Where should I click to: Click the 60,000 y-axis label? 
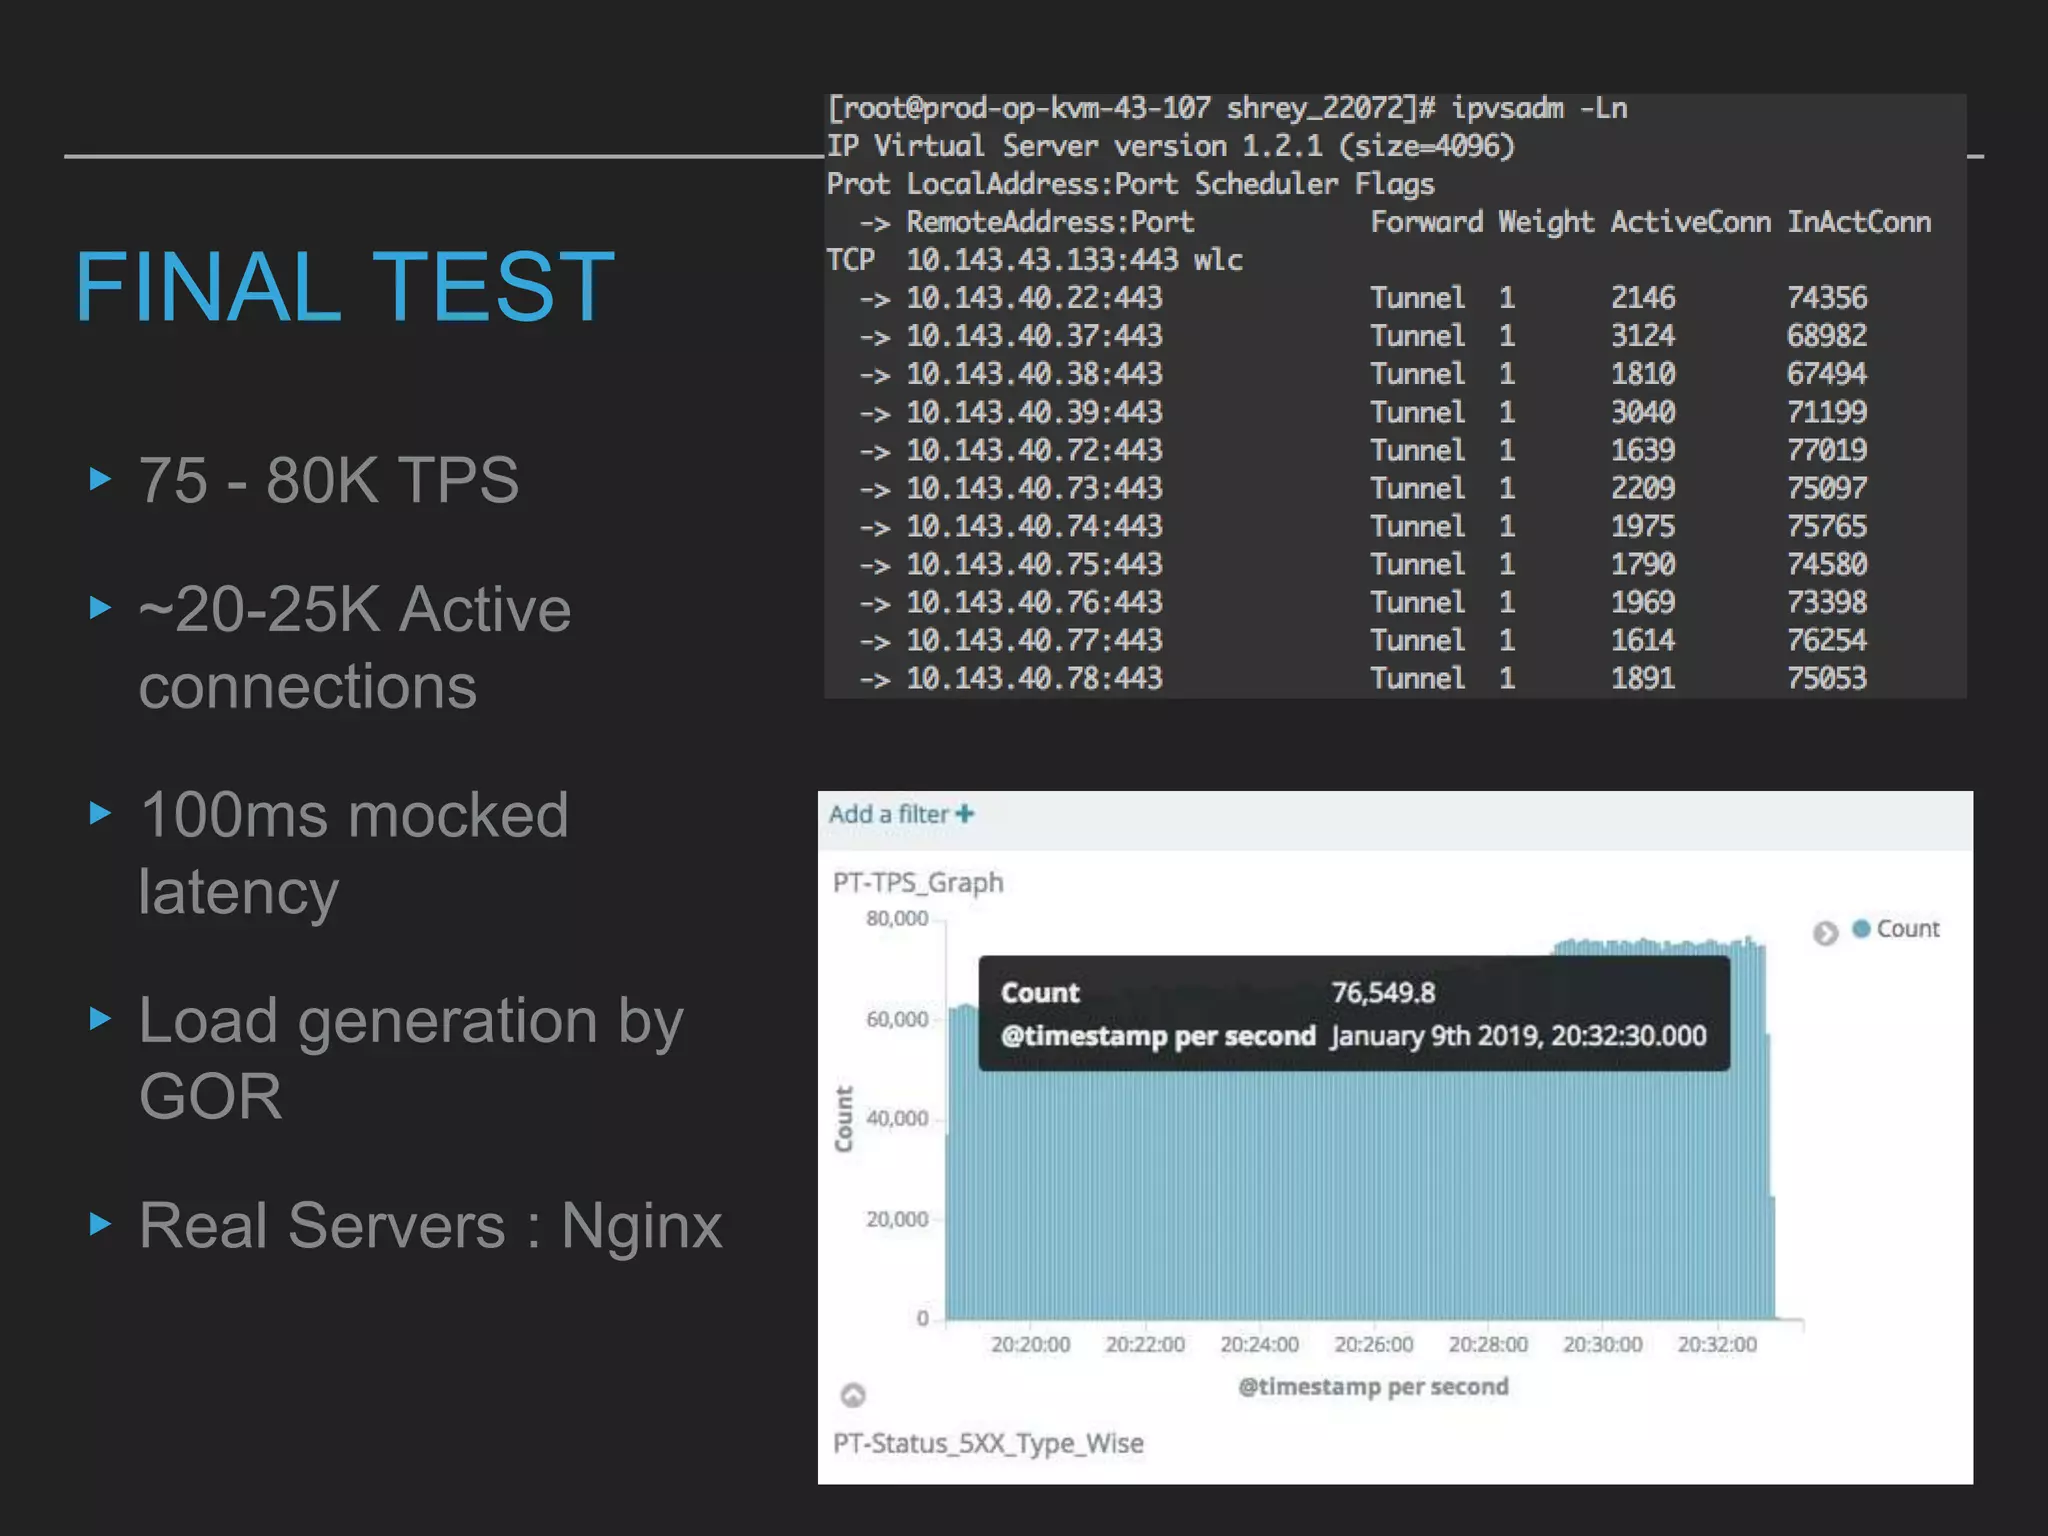[897, 1019]
